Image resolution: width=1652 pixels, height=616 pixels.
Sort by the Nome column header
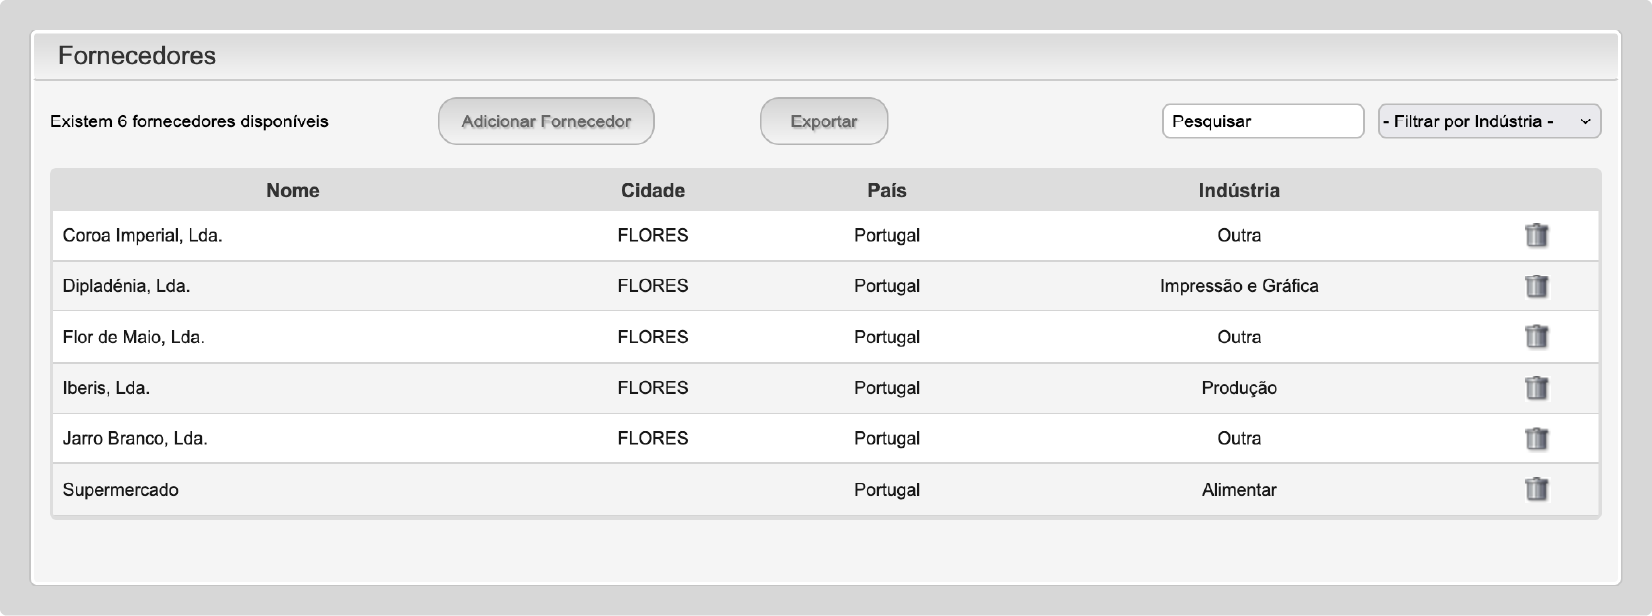[x=293, y=191]
